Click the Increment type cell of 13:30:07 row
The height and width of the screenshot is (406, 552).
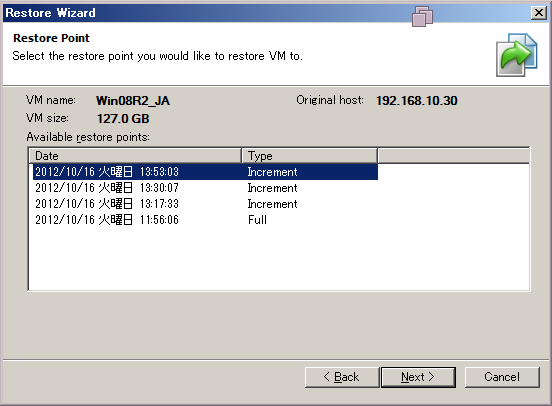(x=272, y=188)
